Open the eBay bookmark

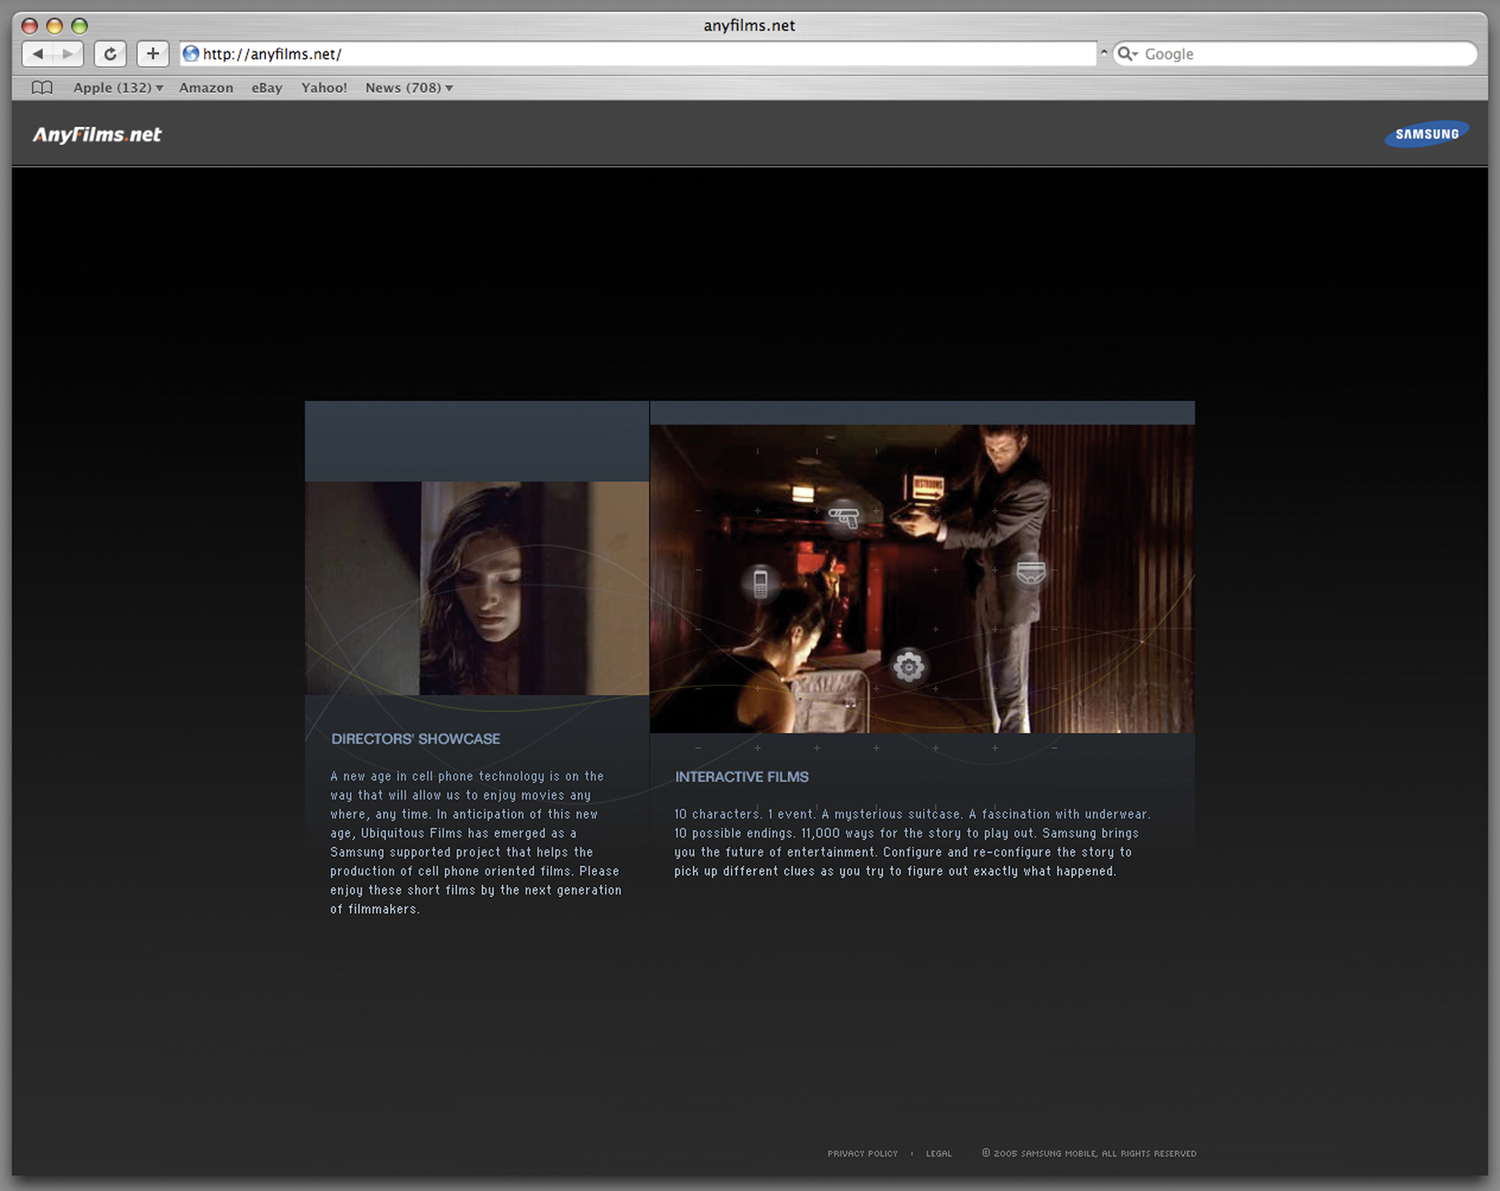(267, 88)
